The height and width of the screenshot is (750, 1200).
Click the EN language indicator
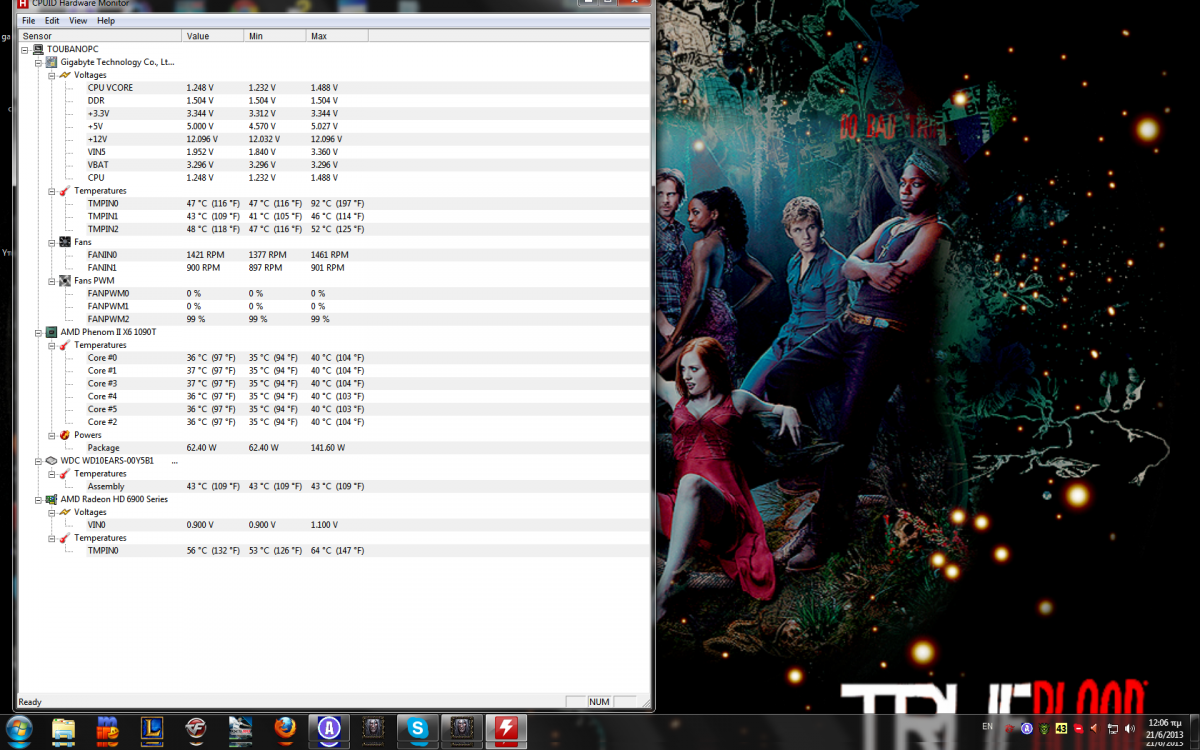[x=988, y=726]
